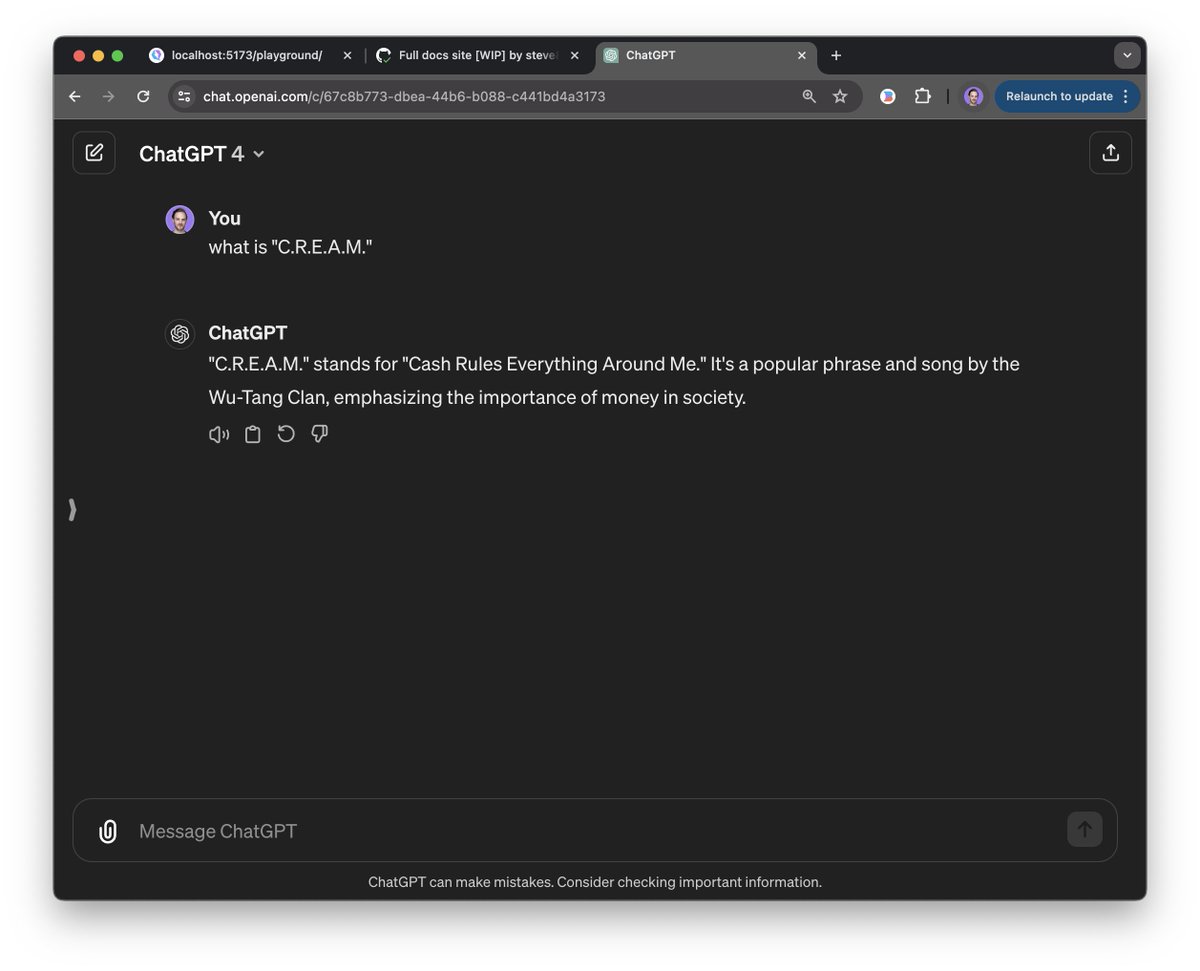1200x971 pixels.
Task: Click the response text about Wu-Tang Clan
Action: coord(614,380)
